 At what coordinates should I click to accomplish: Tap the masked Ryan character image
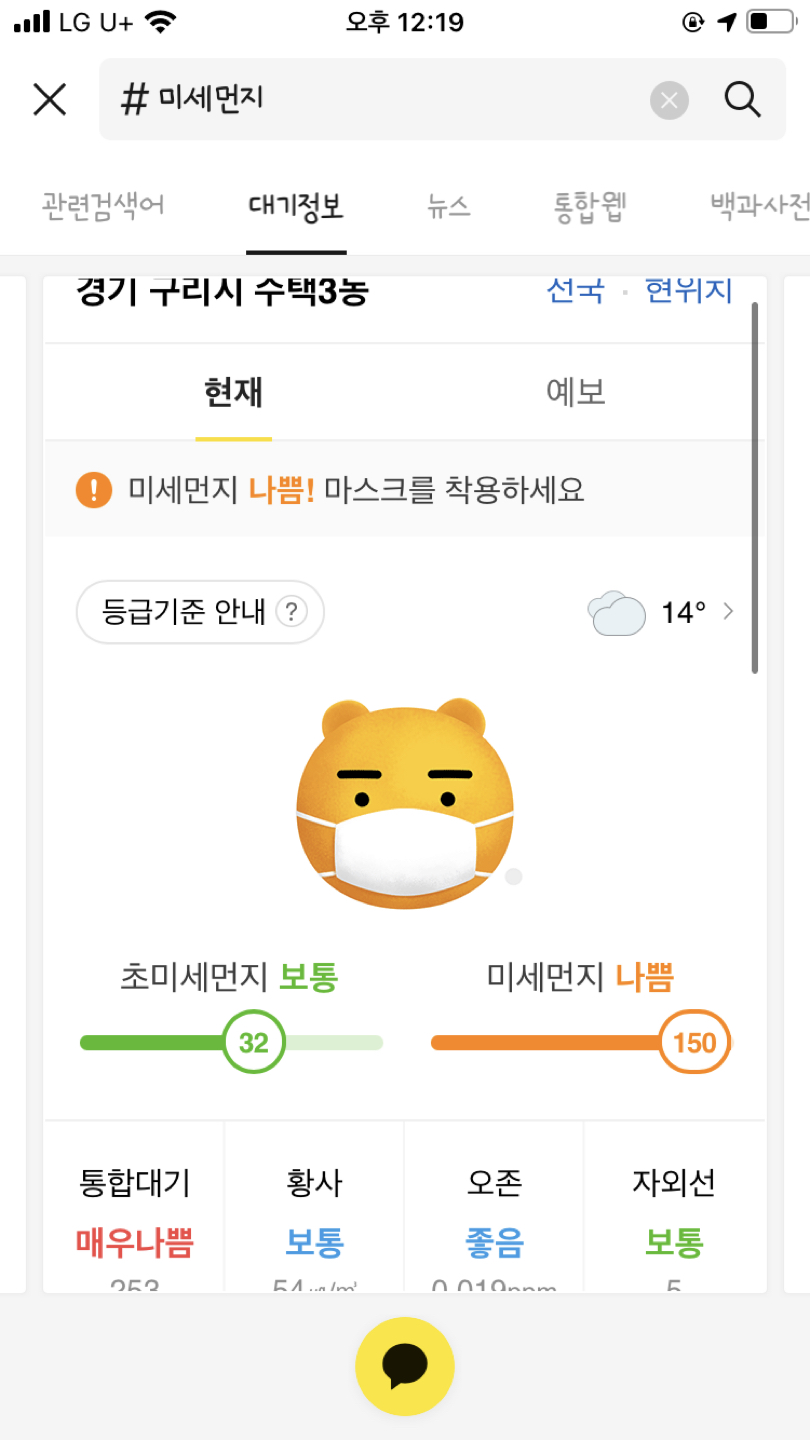click(405, 803)
